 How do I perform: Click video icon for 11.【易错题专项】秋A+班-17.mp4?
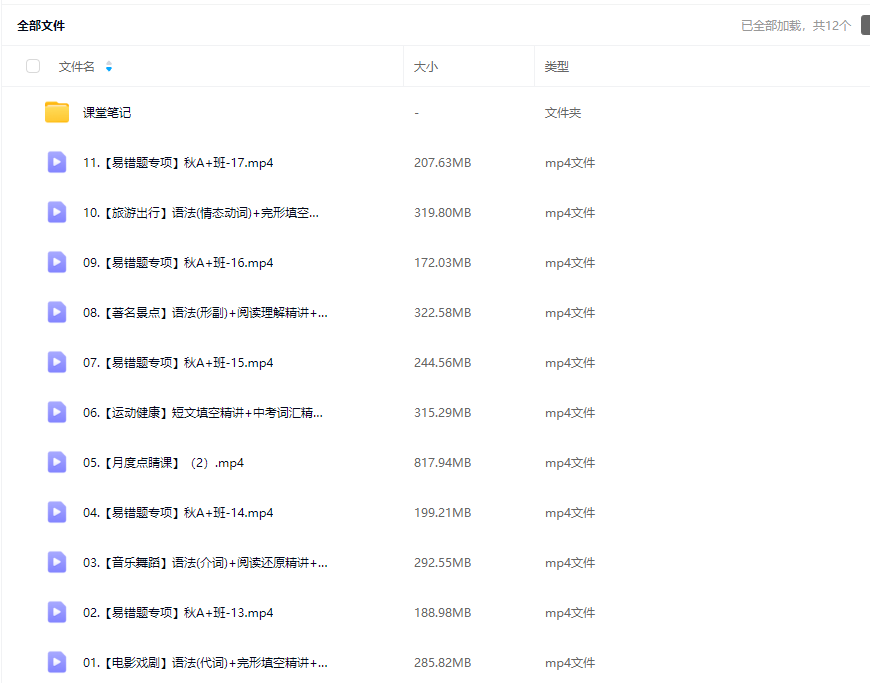(57, 162)
